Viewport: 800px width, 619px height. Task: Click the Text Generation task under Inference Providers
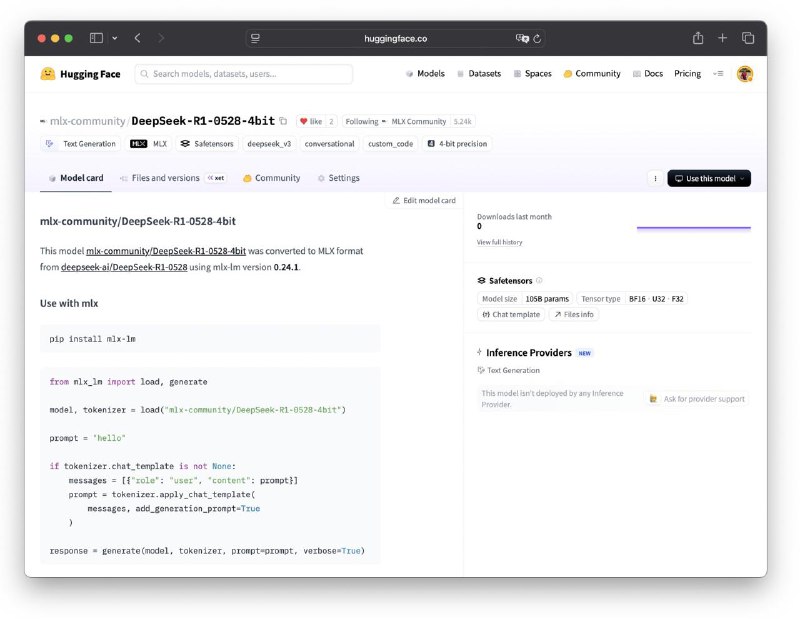pyautogui.click(x=508, y=370)
